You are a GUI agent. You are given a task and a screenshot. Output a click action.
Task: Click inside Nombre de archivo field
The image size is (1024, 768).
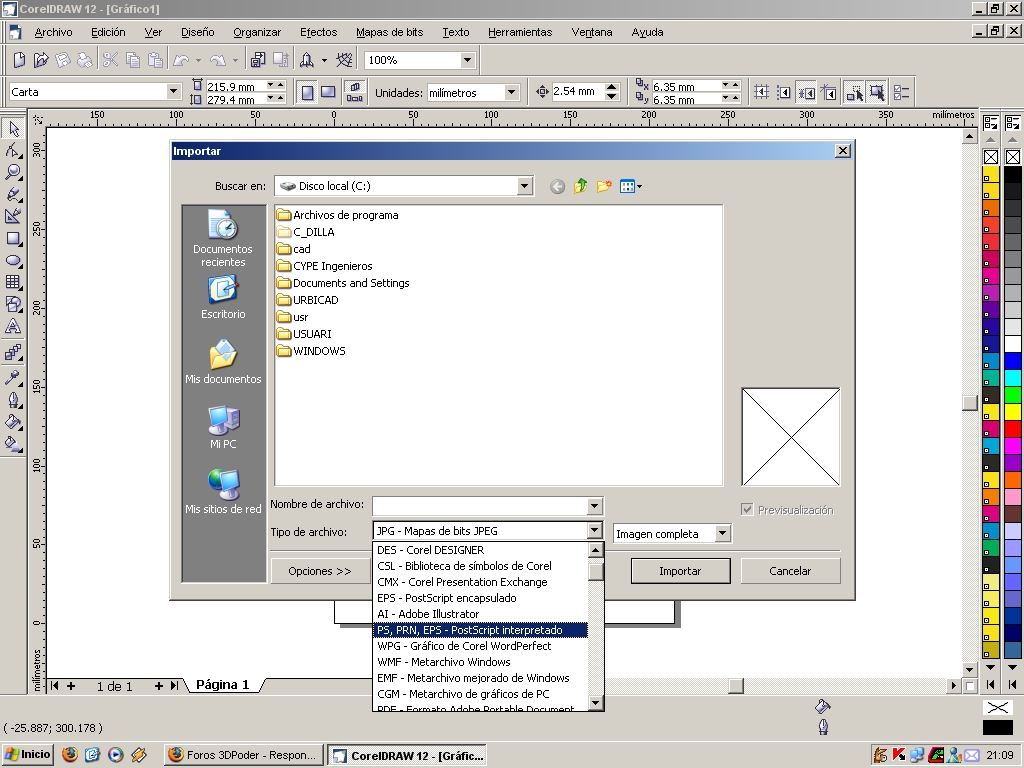point(480,505)
